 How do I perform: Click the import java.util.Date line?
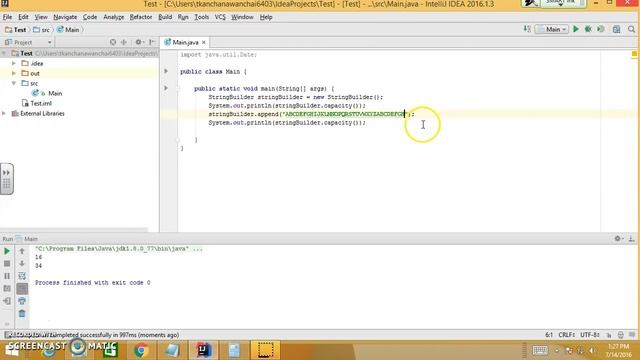[x=218, y=54]
